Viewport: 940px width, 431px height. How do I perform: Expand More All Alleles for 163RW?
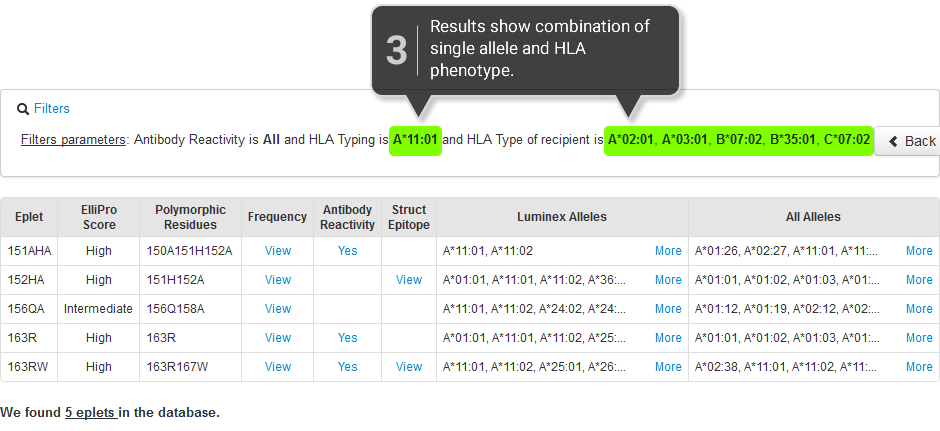pos(919,366)
